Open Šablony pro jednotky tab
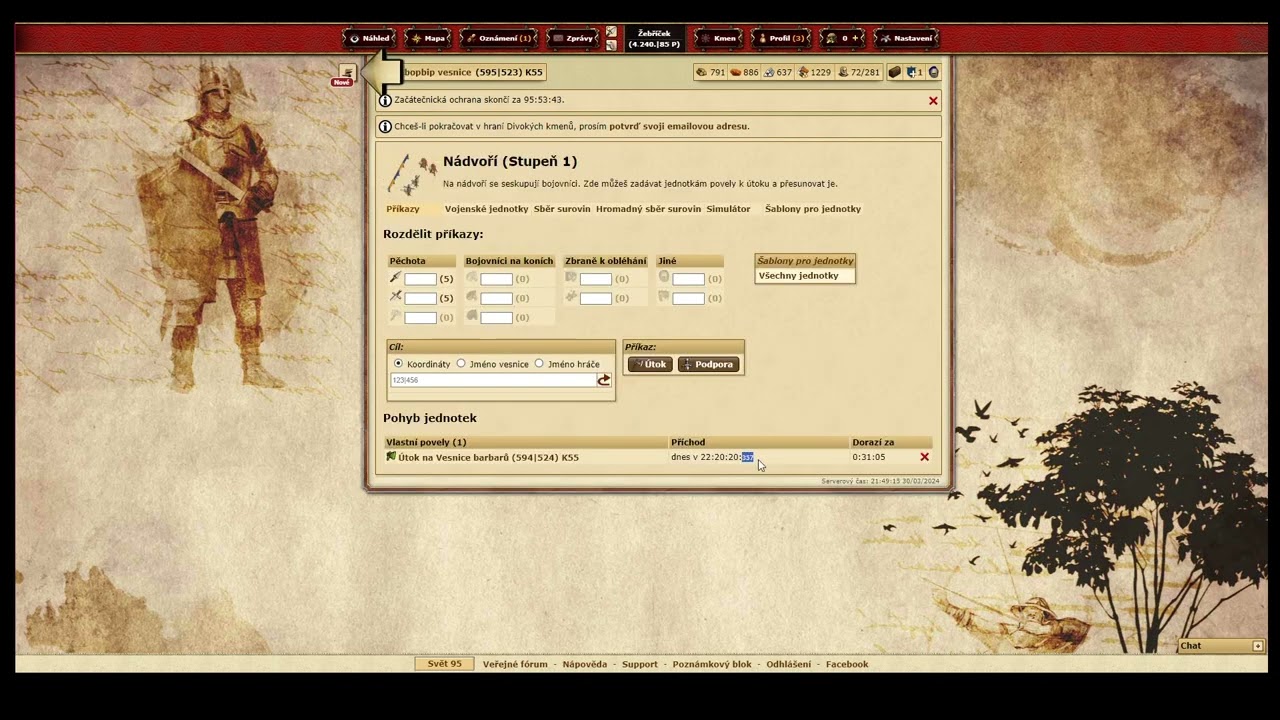The width and height of the screenshot is (1280, 720). tap(813, 209)
